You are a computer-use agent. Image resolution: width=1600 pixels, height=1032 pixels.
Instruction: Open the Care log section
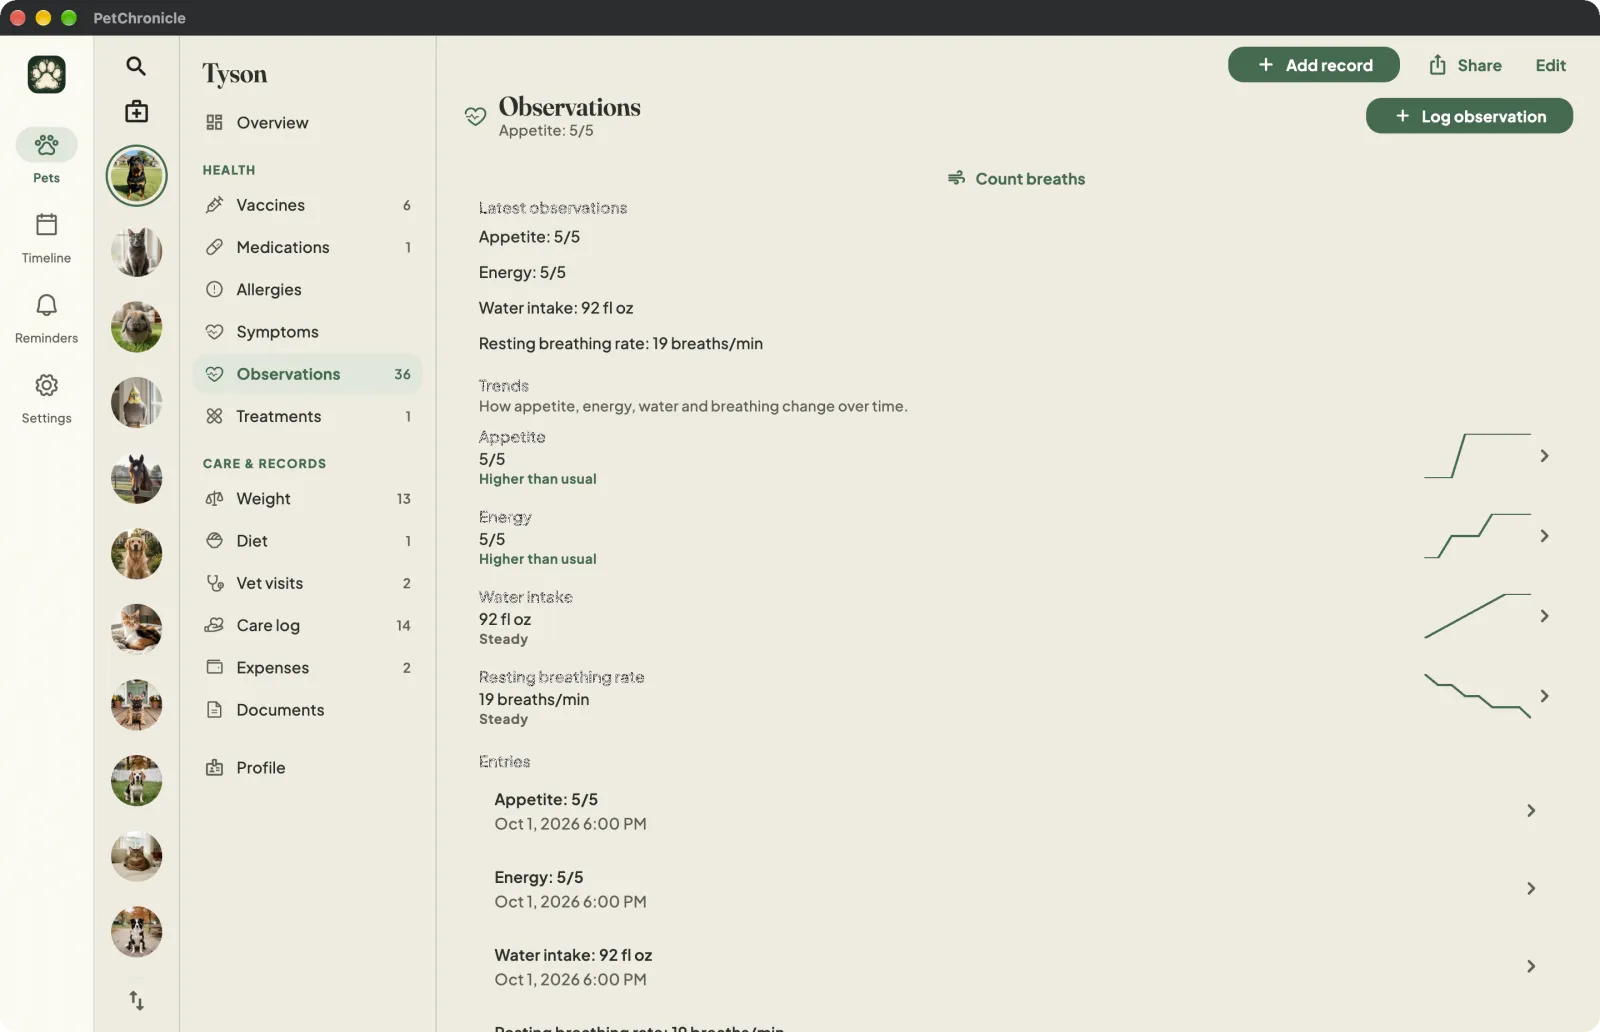[x=307, y=626]
